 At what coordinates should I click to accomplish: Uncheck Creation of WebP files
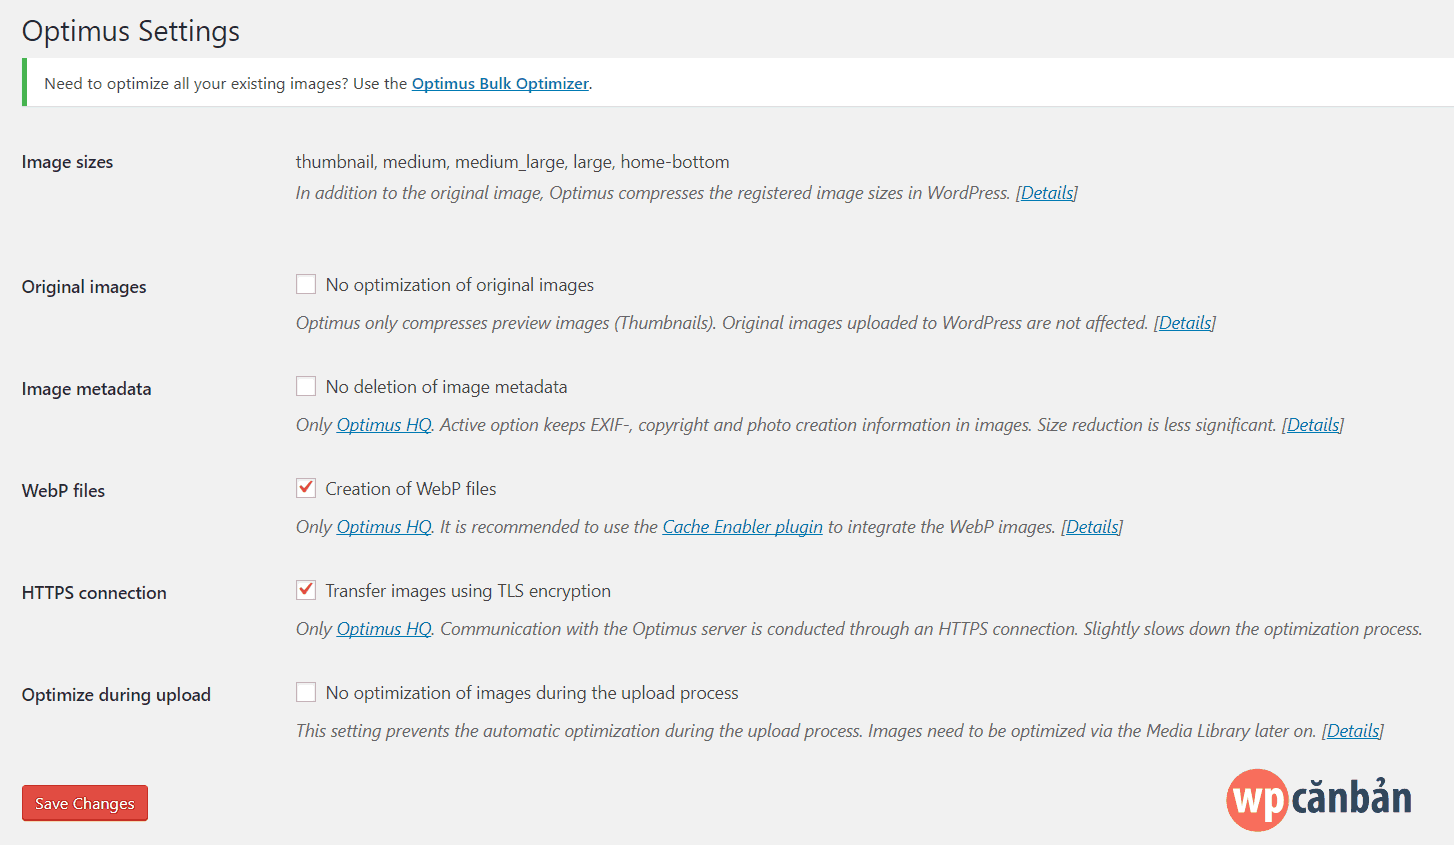tap(306, 489)
